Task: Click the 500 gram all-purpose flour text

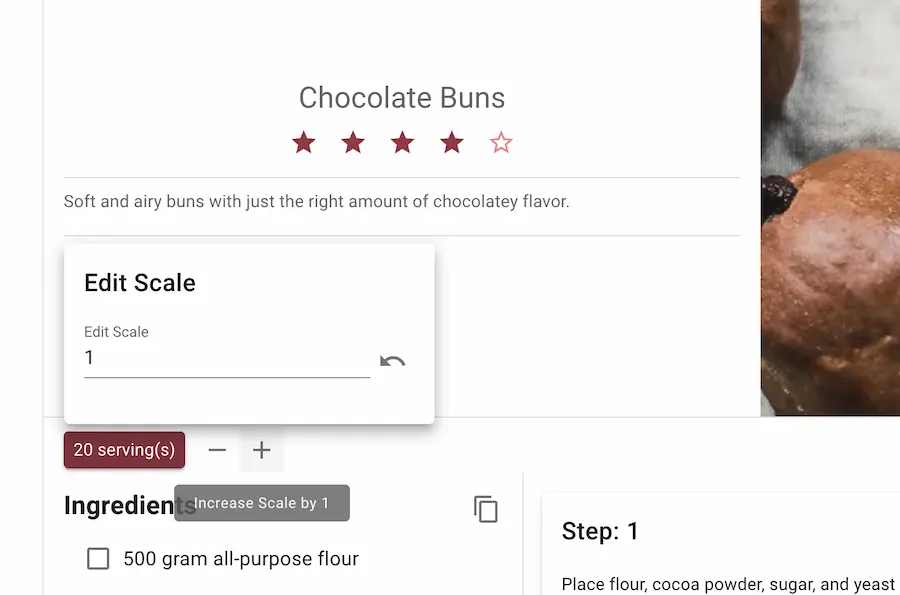Action: point(241,558)
